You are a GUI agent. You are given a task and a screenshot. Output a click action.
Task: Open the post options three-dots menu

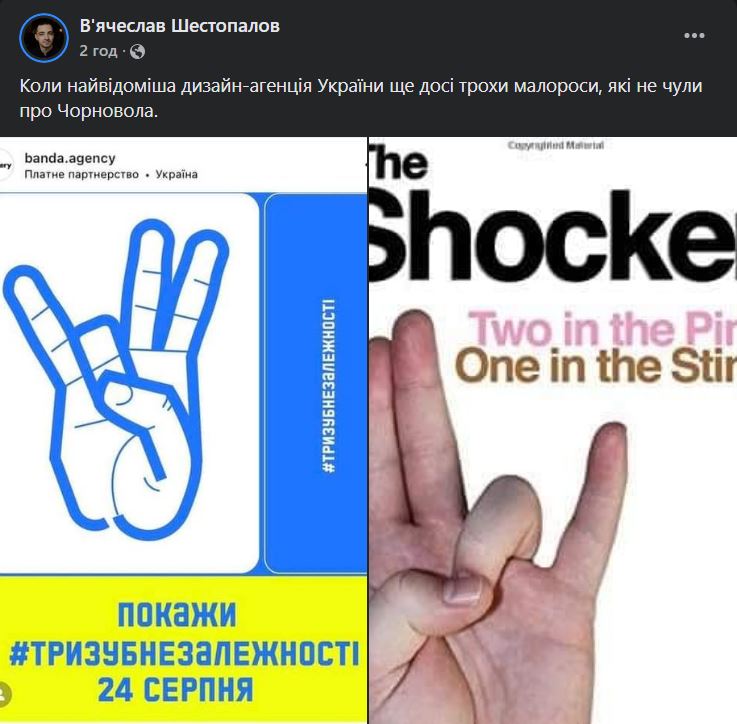[x=694, y=36]
